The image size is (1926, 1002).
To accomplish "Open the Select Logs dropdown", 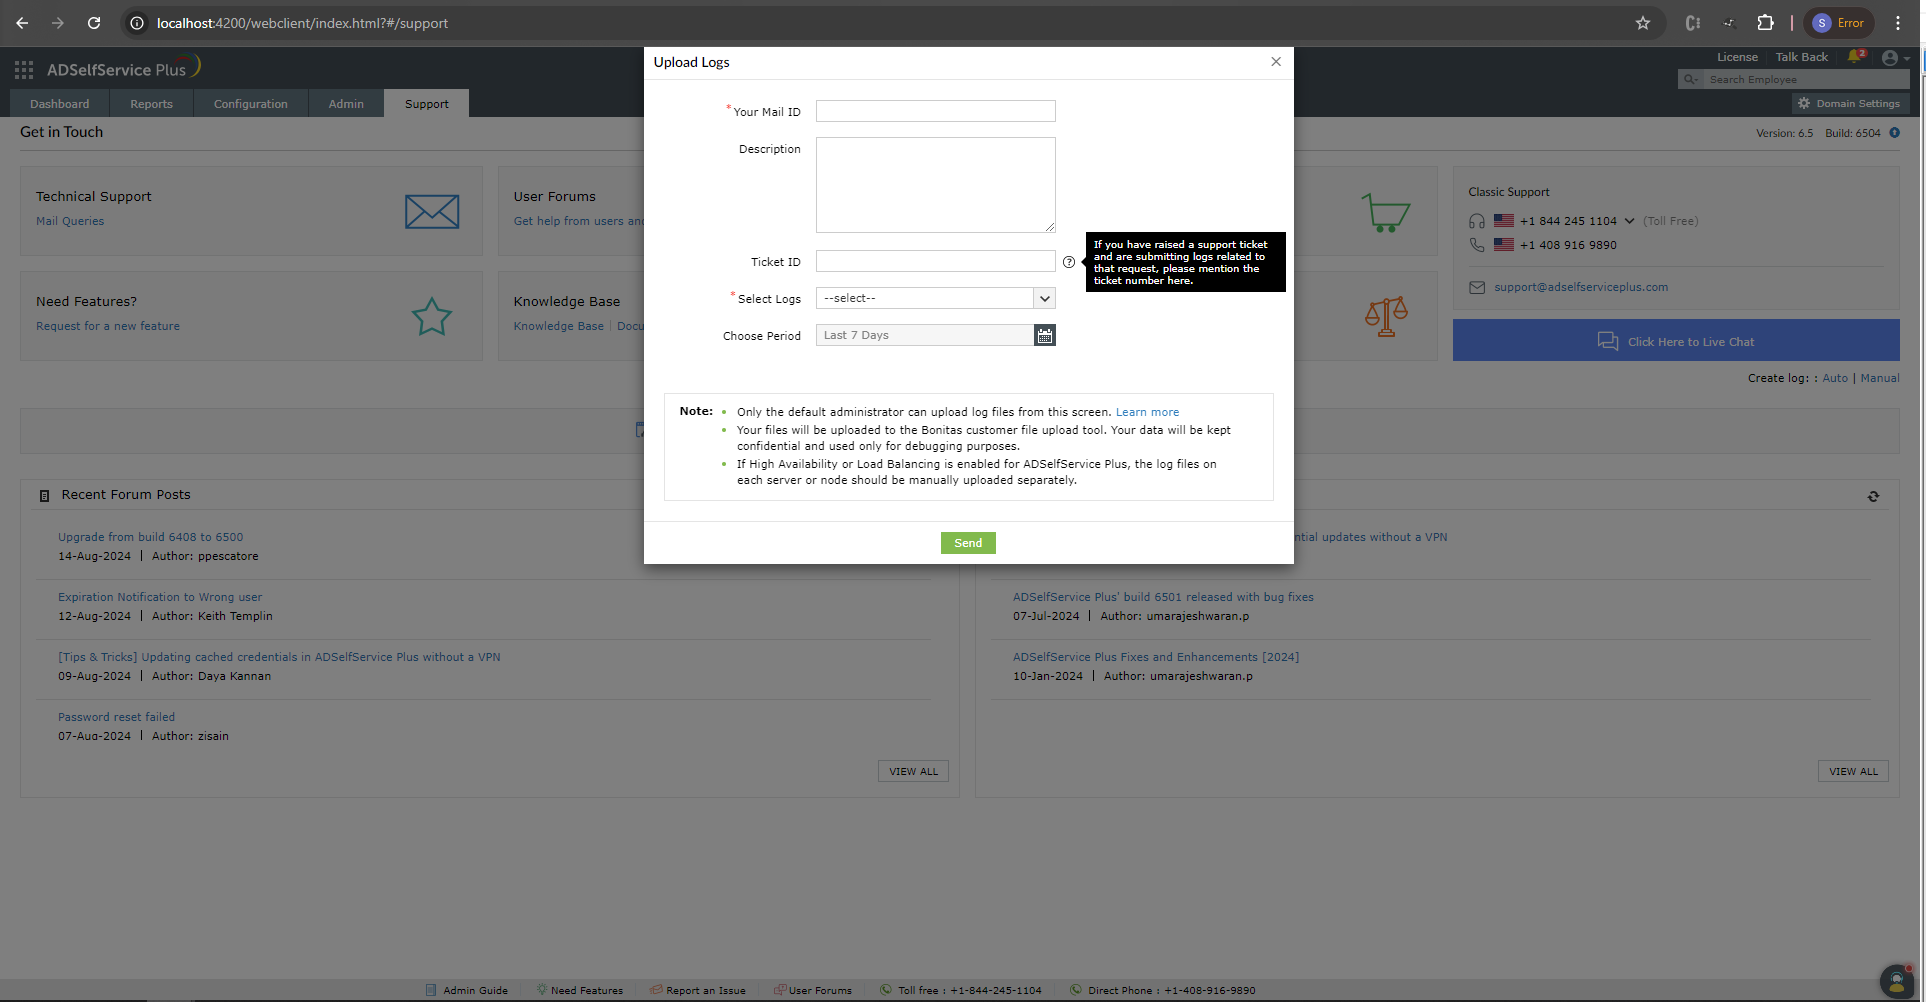I will pos(1044,298).
